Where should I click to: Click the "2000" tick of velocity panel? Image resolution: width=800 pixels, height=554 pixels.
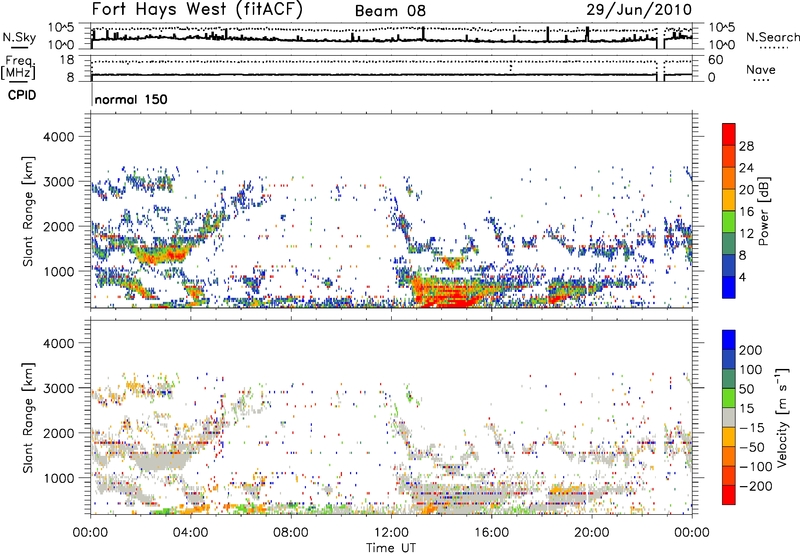click(x=58, y=434)
